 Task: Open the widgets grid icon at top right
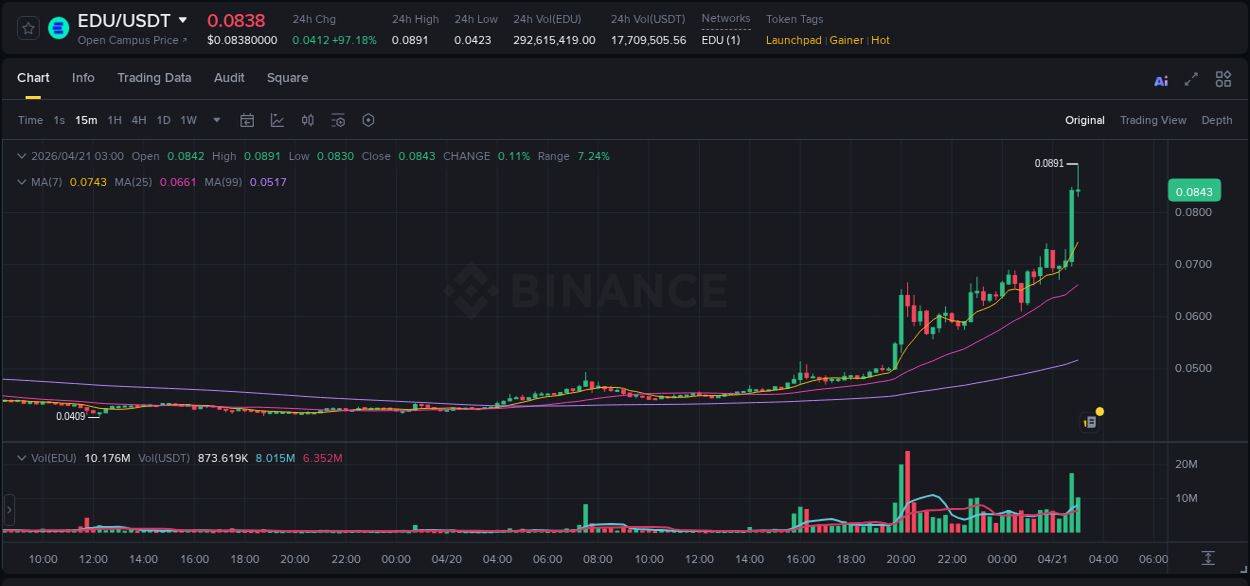(x=1223, y=79)
